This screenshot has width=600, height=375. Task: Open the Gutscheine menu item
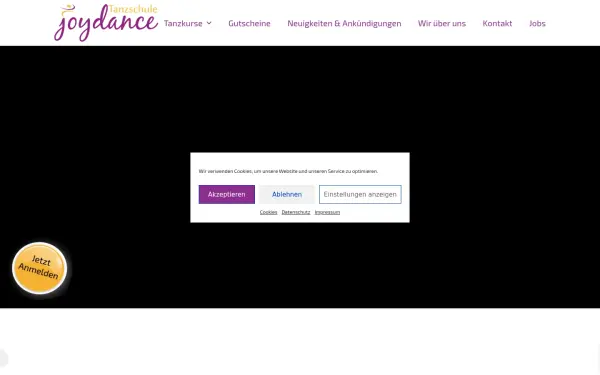click(x=249, y=23)
